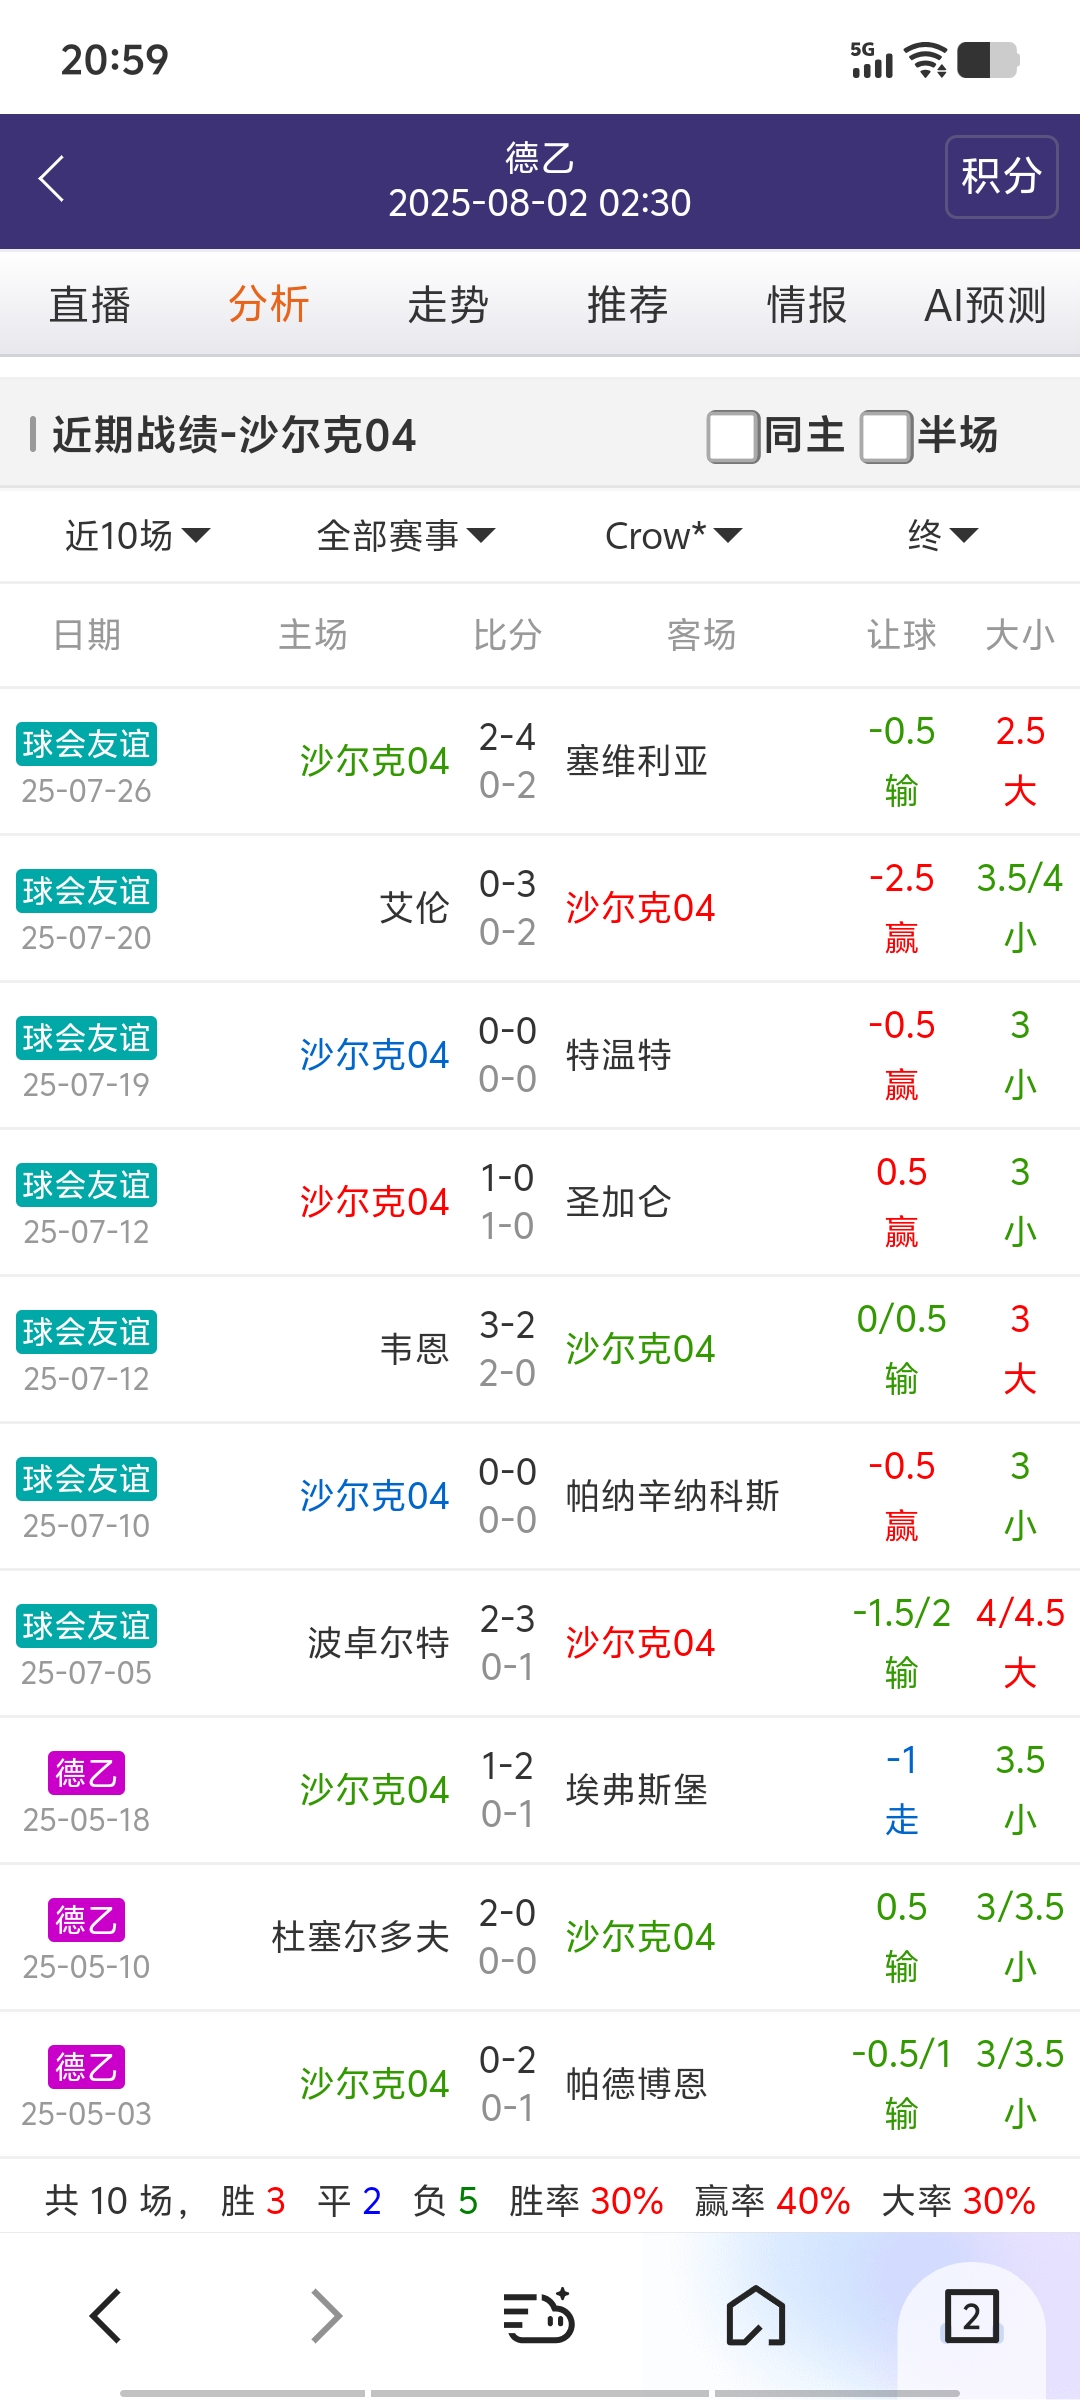
Task: Open the 终 odds type dropdown
Action: point(942,536)
